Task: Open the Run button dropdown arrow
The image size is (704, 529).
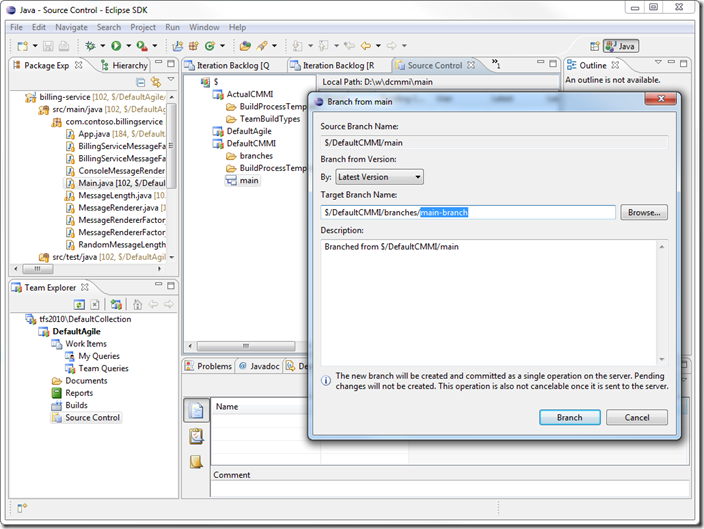Action: 128,46
